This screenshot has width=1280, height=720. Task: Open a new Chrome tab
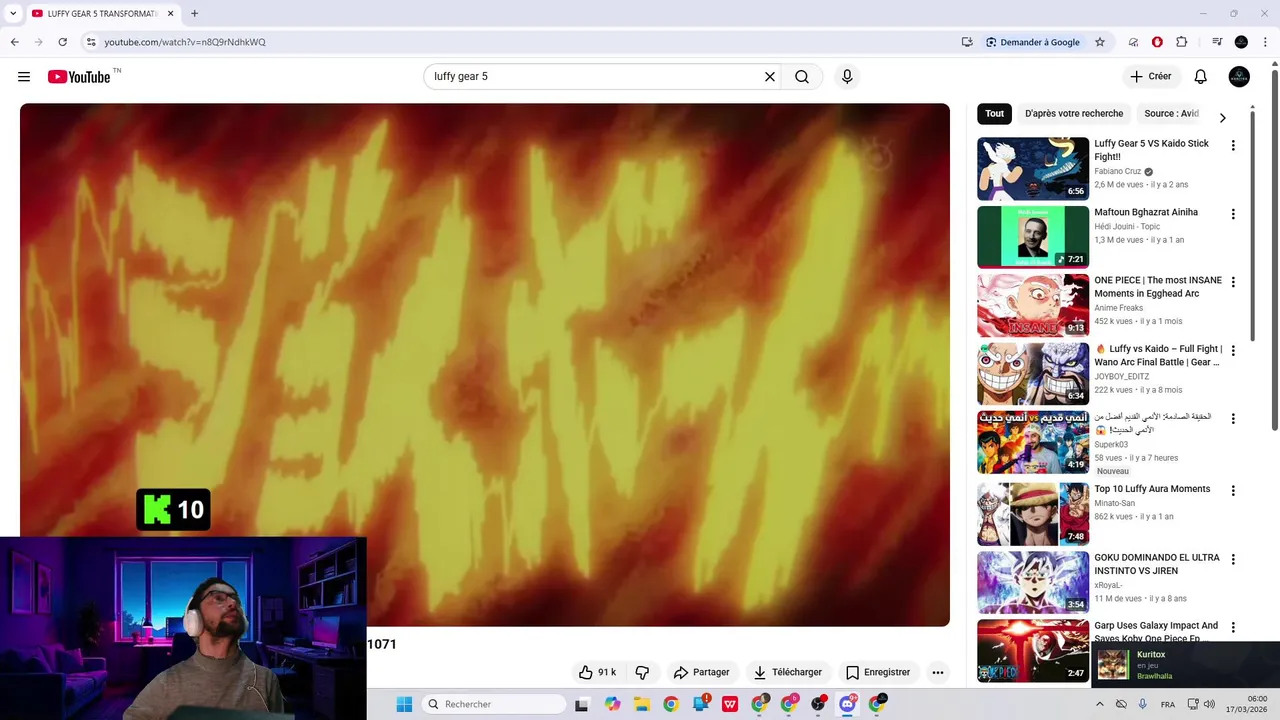point(194,13)
